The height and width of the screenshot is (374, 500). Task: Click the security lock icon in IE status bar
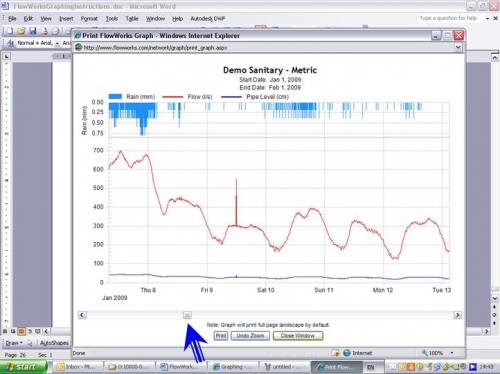pos(335,353)
